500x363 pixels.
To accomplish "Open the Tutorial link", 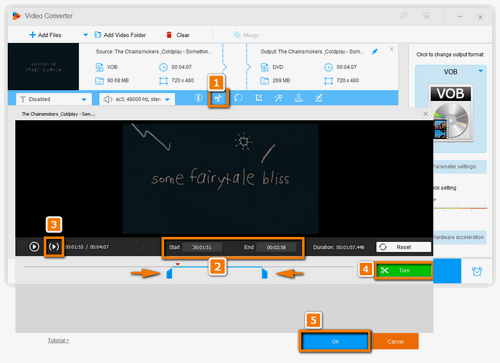I will pyautogui.click(x=58, y=340).
